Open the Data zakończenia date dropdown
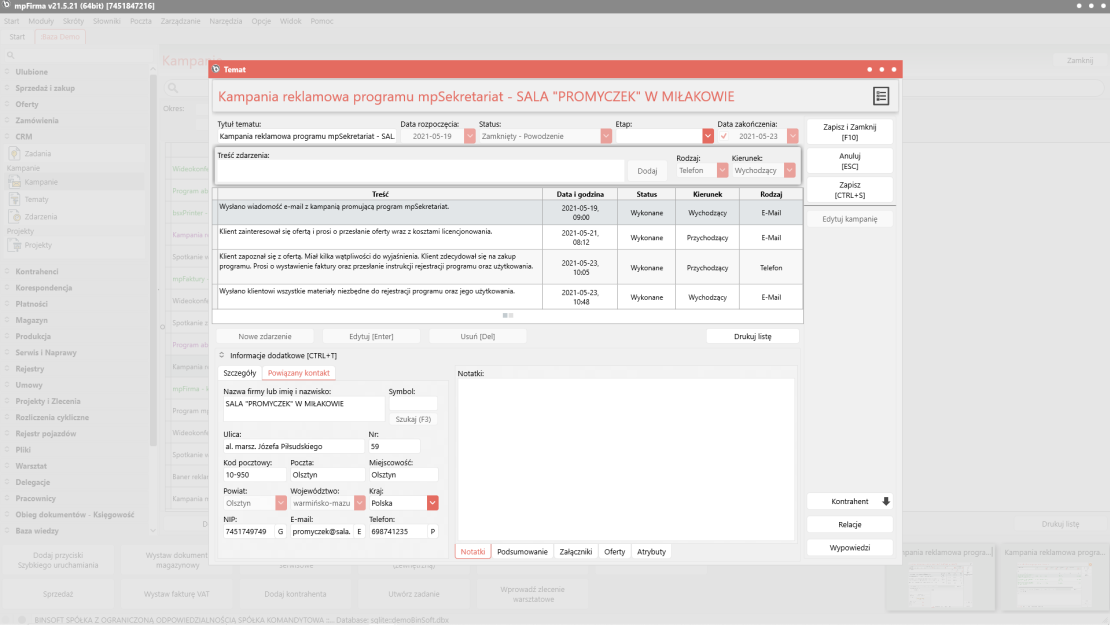This screenshot has height=625, width=1110. (x=792, y=136)
